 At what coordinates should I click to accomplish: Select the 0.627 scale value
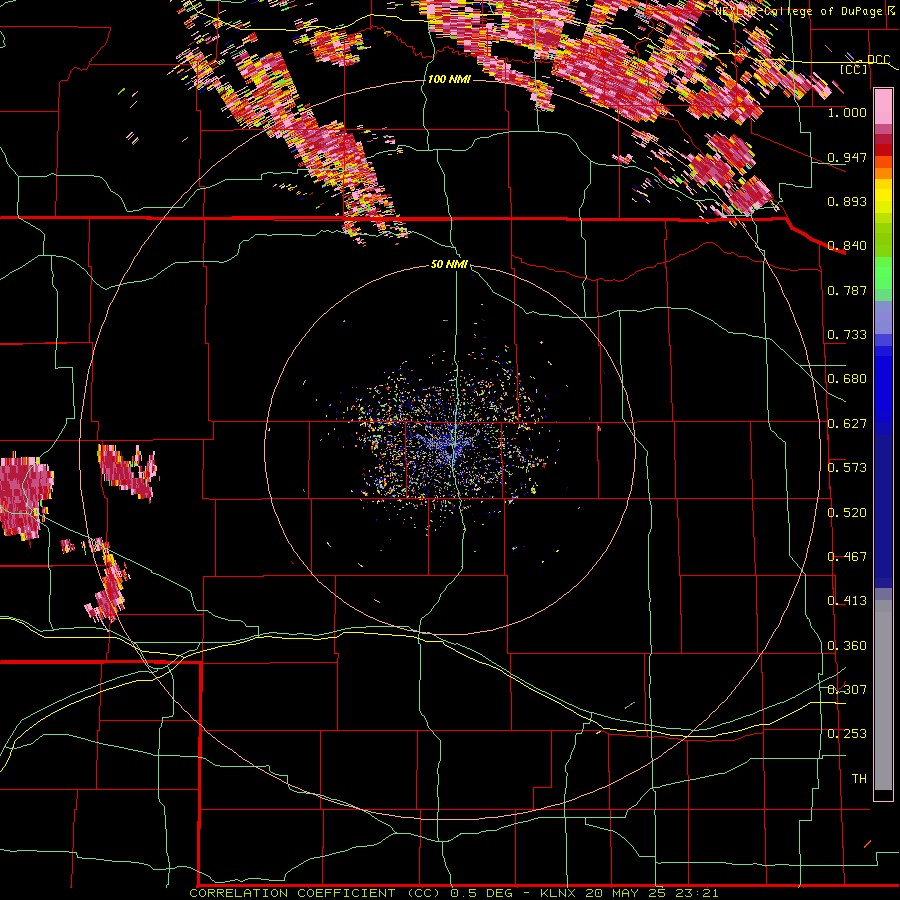pyautogui.click(x=847, y=424)
